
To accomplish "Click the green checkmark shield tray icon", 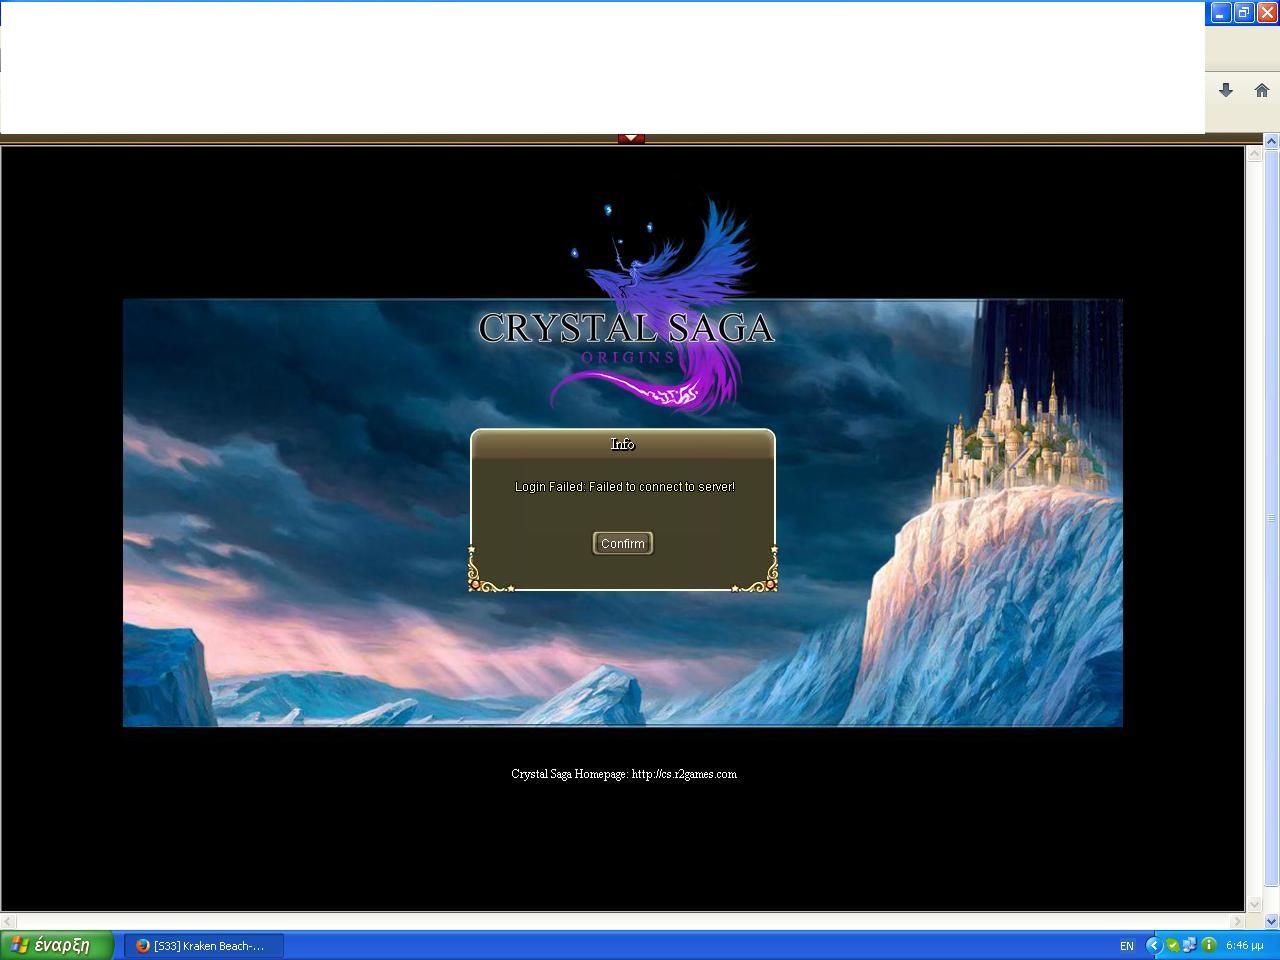I will coord(1172,945).
